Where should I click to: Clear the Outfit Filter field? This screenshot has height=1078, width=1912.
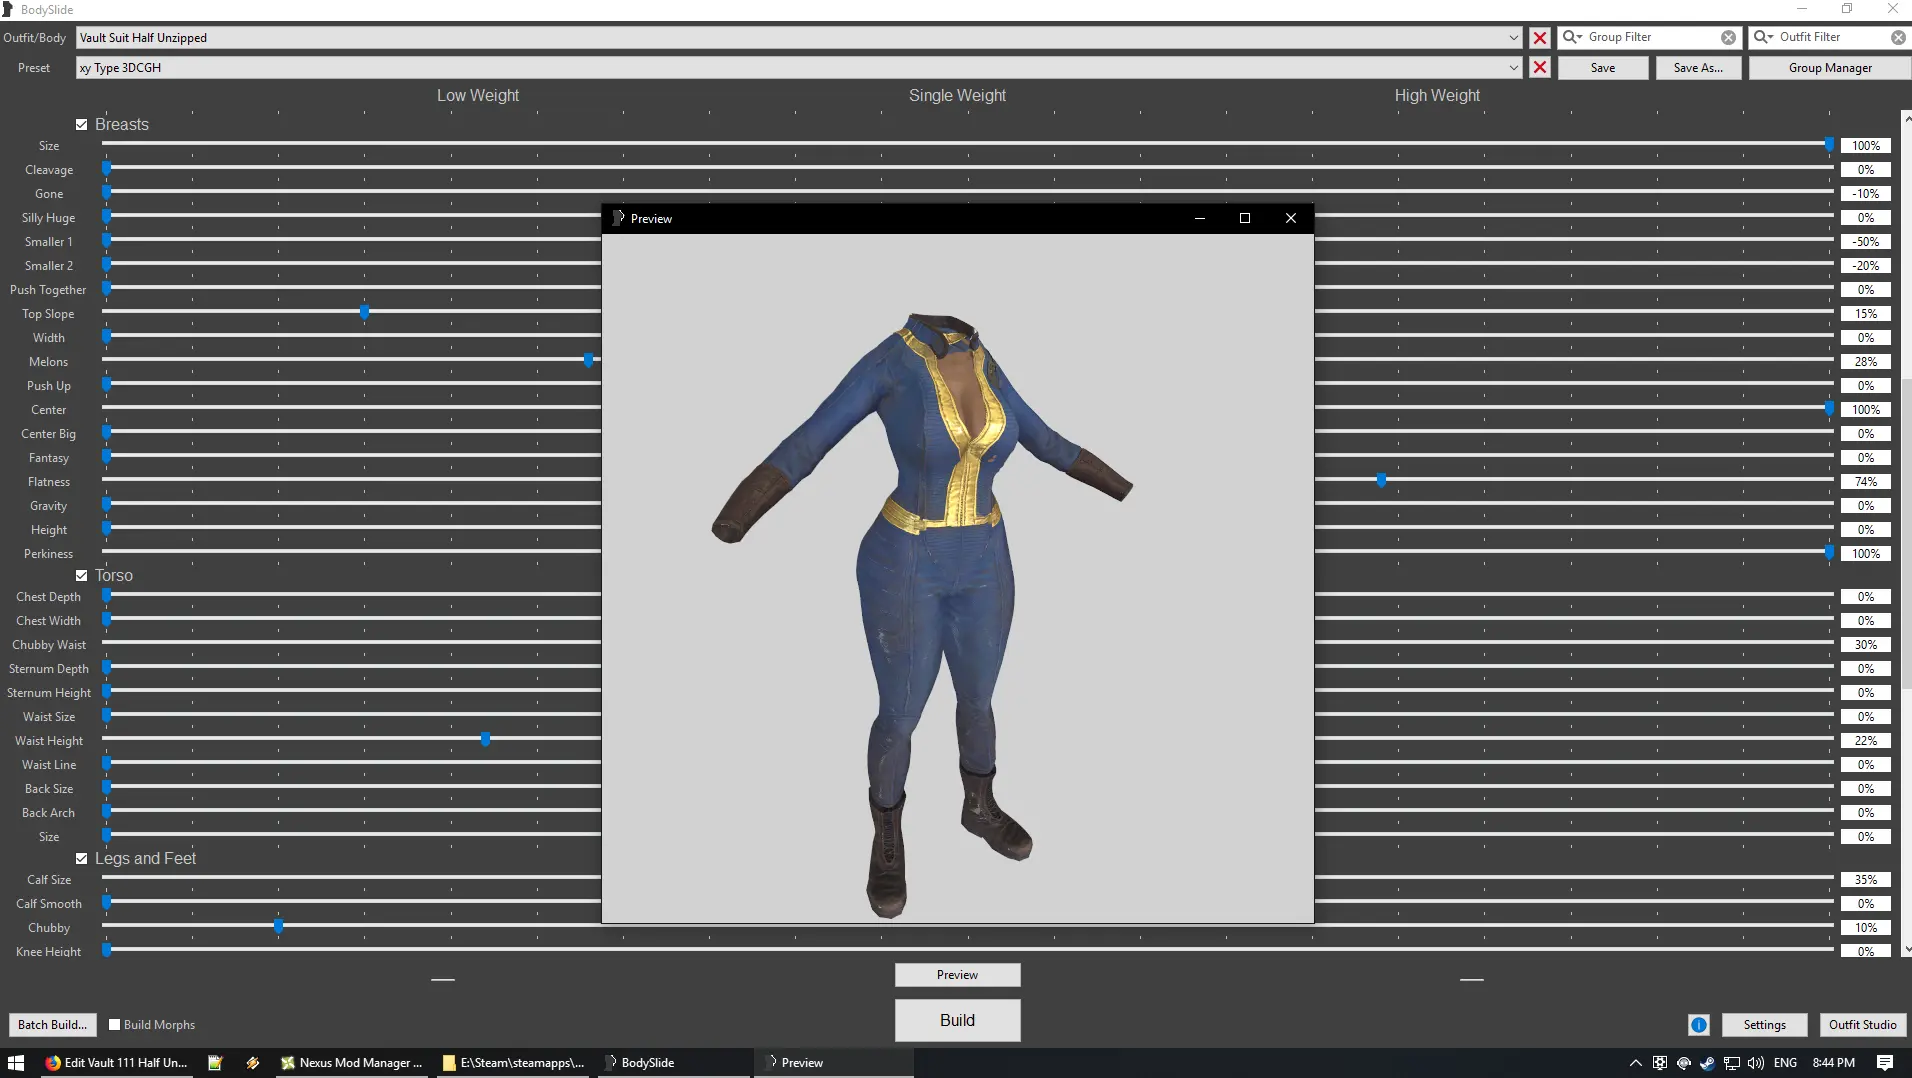1898,37
